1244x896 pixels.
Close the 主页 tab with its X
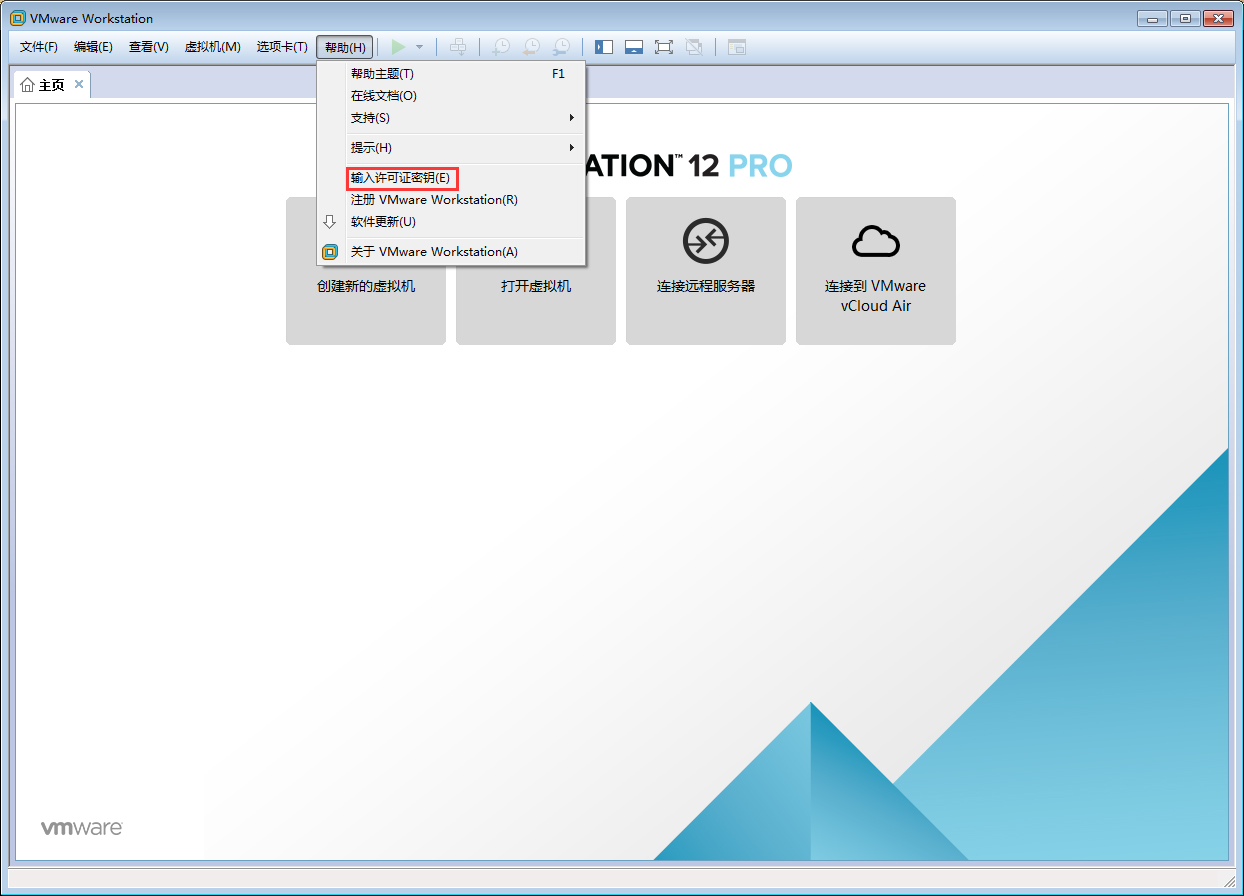pos(78,84)
